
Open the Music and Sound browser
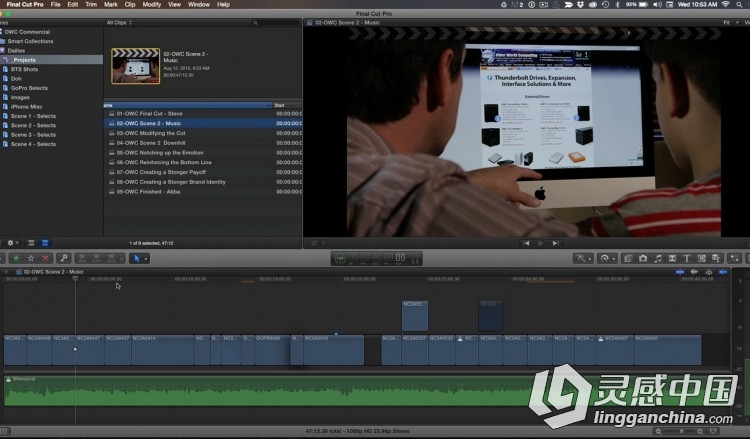(658, 258)
